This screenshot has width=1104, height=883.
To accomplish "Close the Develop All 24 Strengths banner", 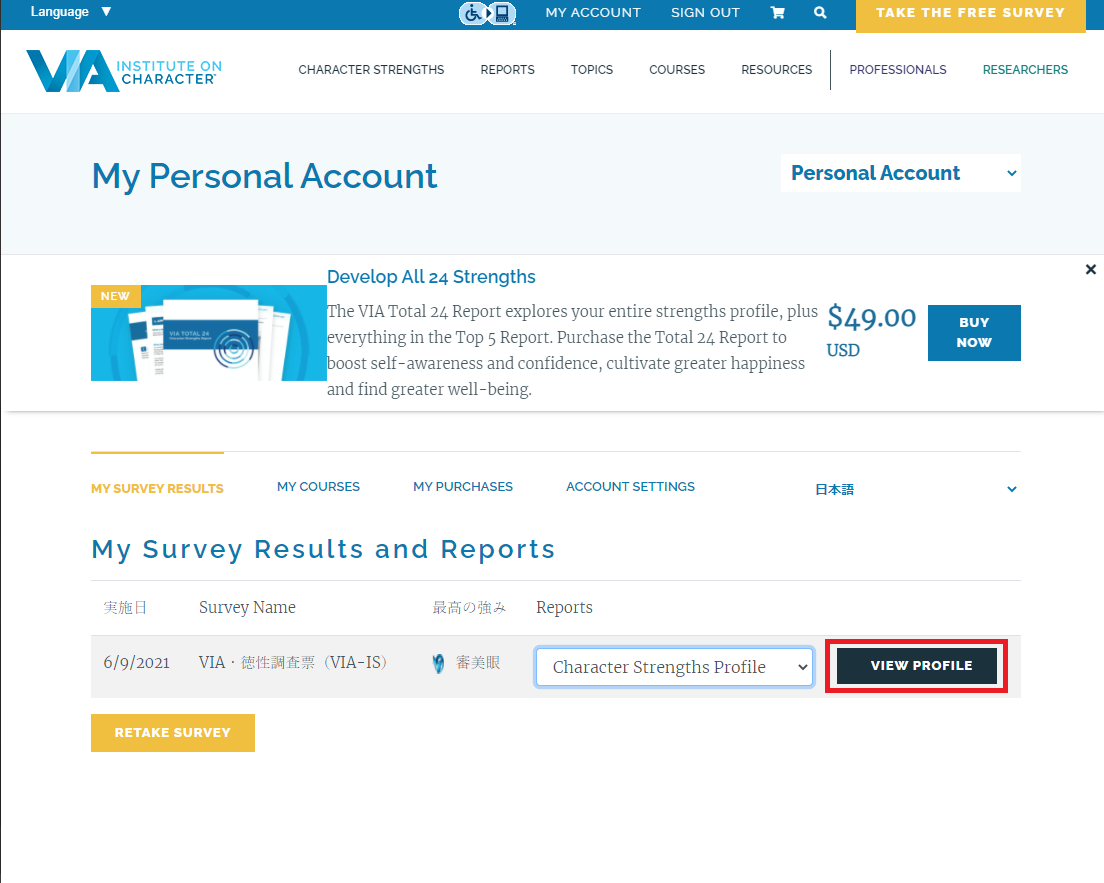I will click(1090, 269).
